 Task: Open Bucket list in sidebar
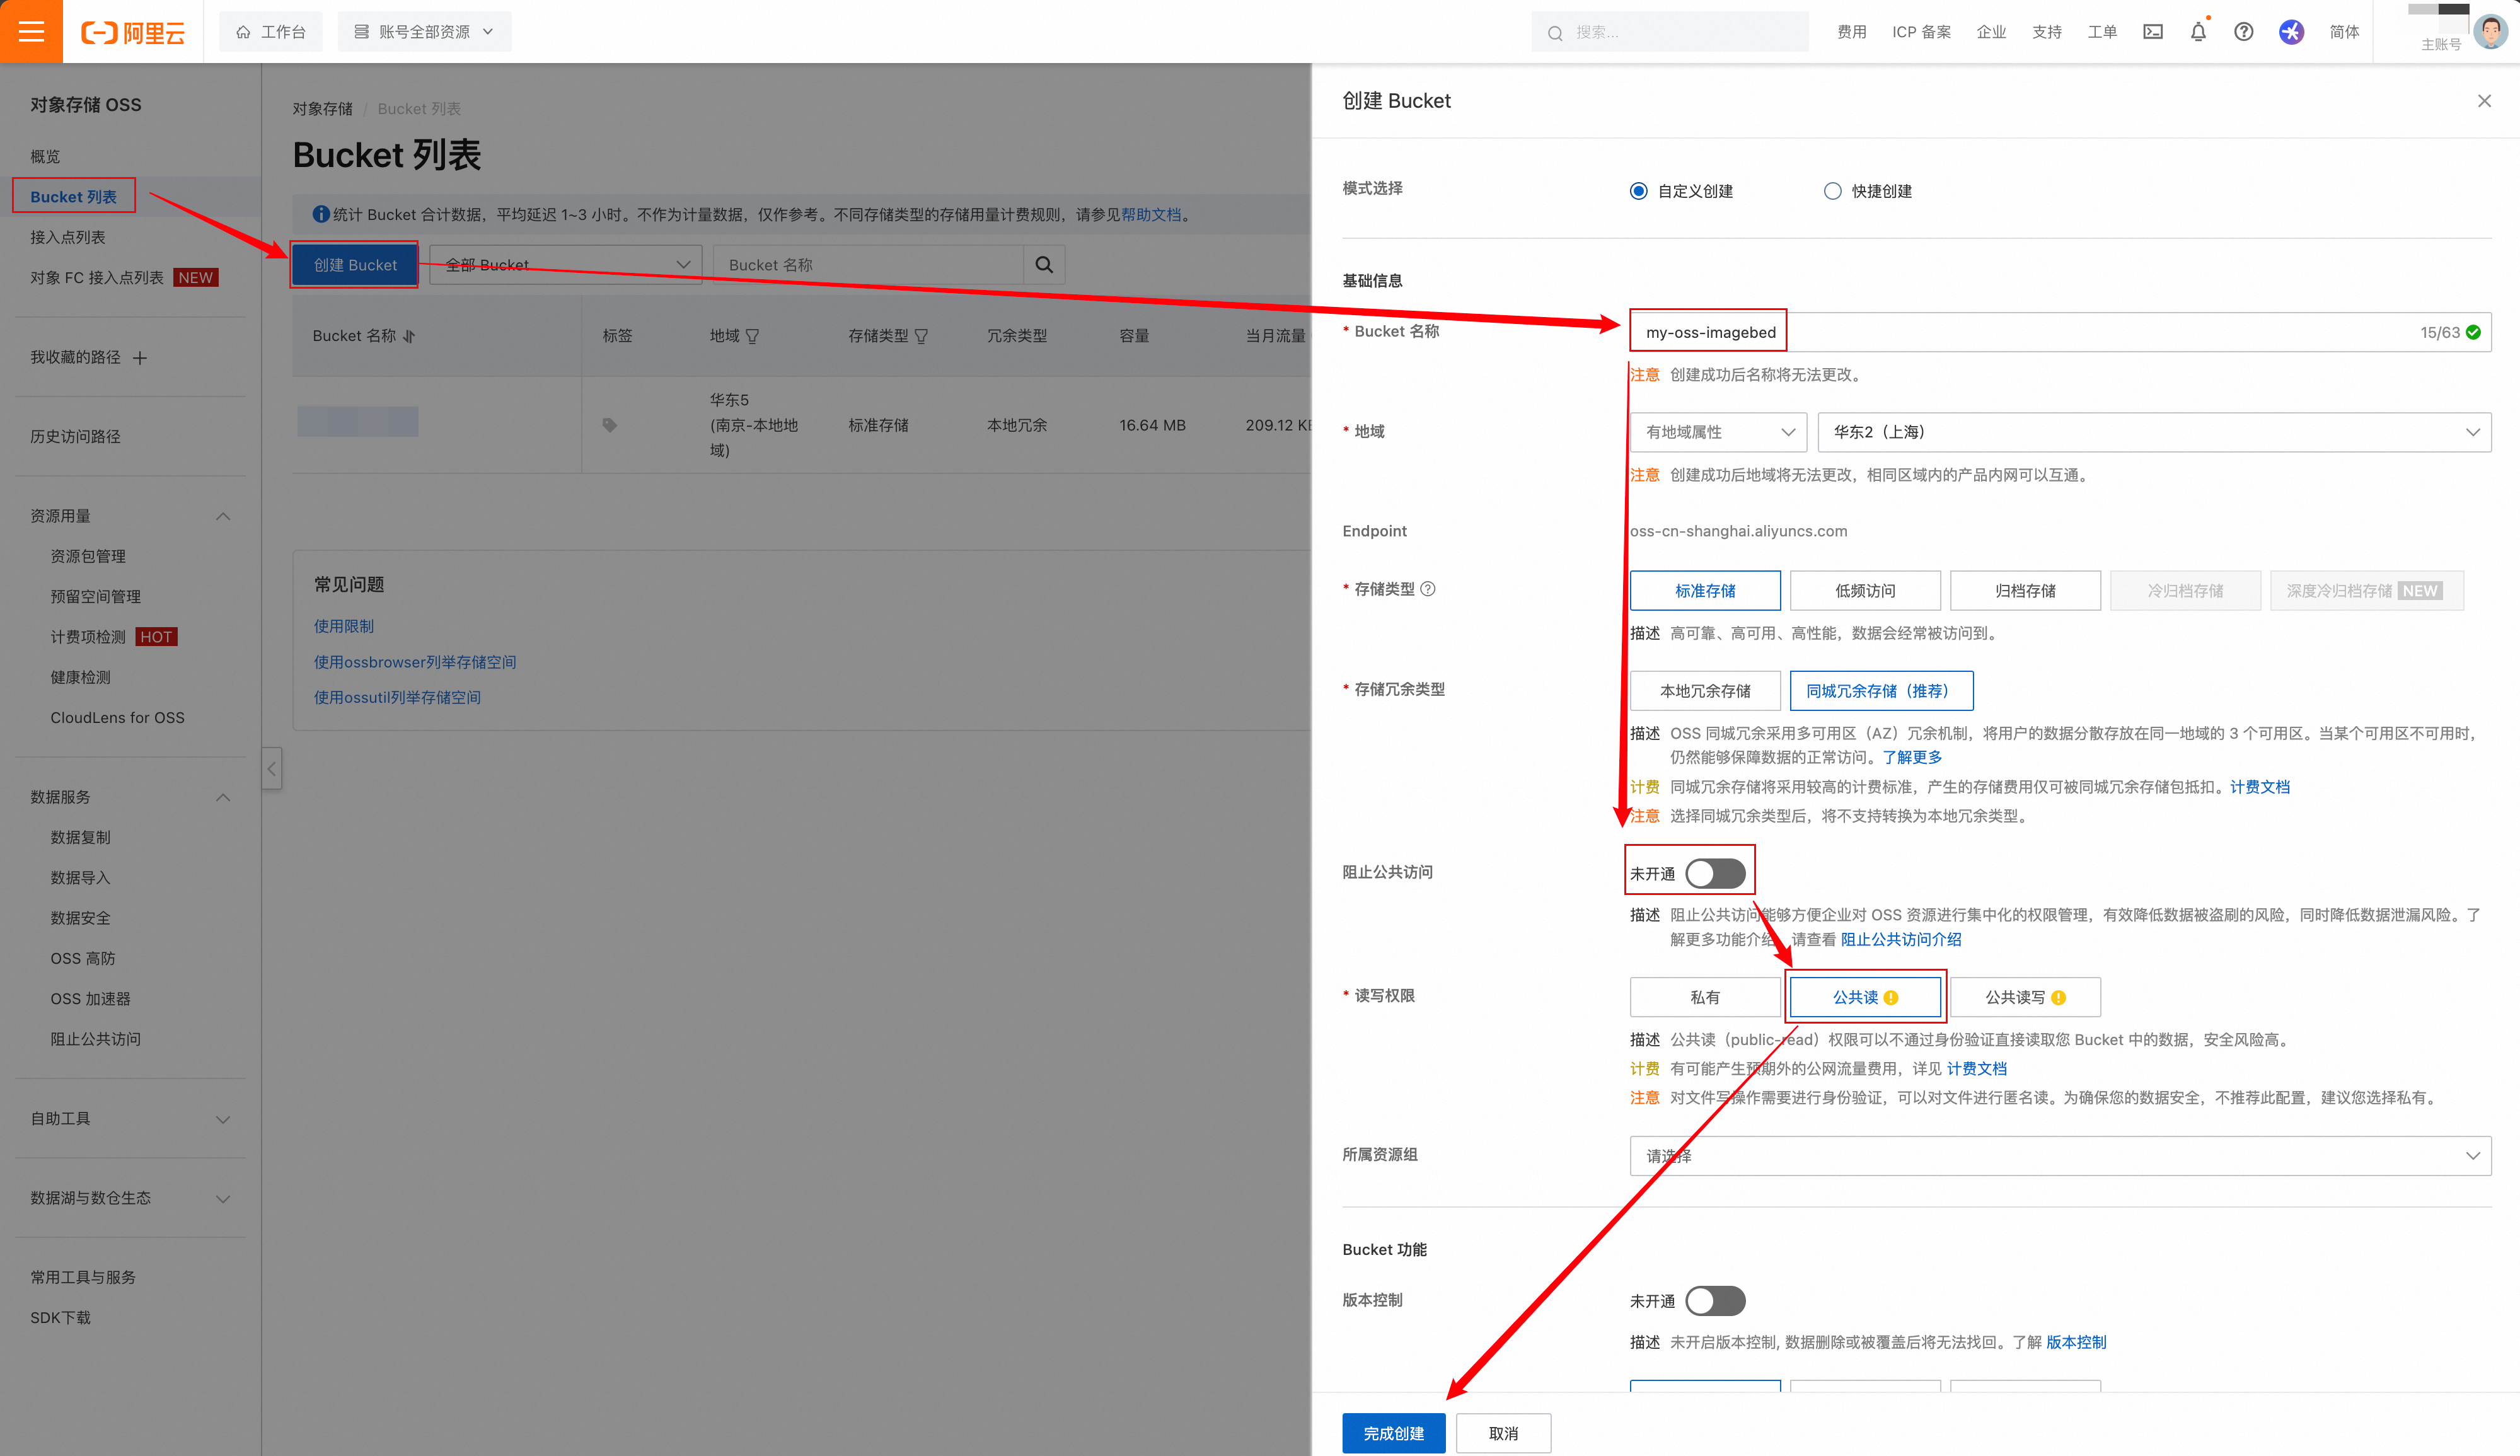(74, 197)
